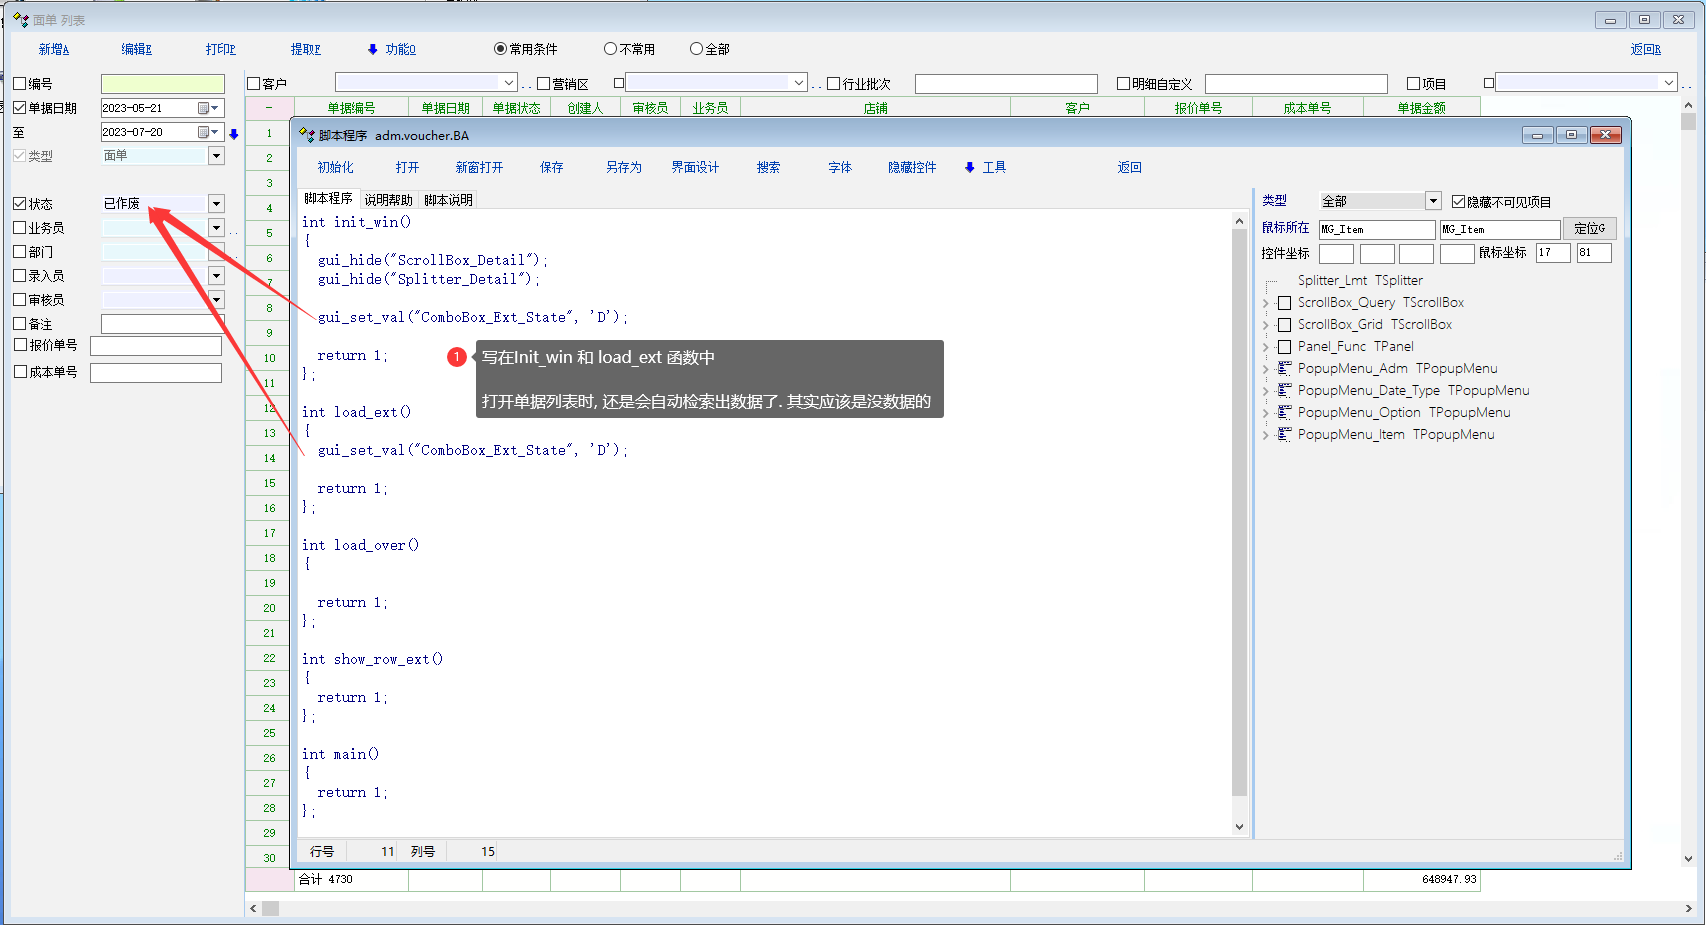Open the 类型 dropdown showing 全部
Image resolution: width=1706 pixels, height=925 pixels.
(x=1432, y=201)
